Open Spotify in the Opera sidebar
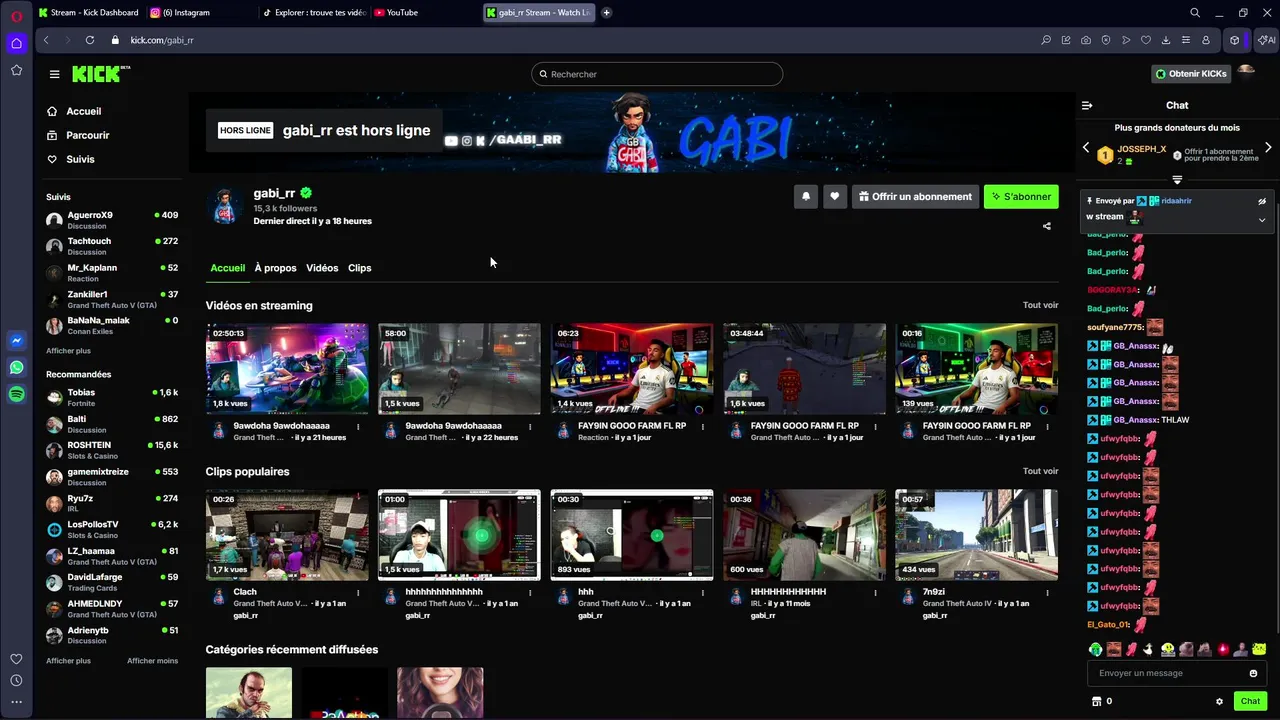The width and height of the screenshot is (1280, 720). (16, 395)
